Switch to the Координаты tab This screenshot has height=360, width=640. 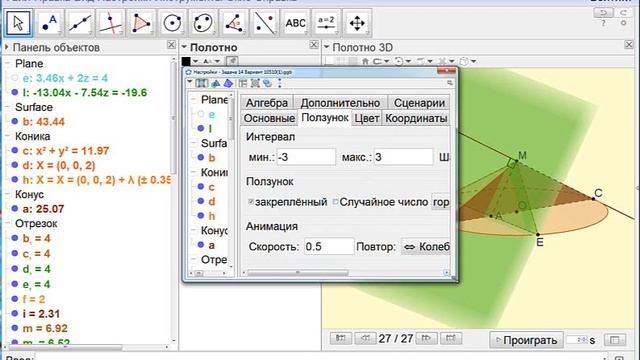coord(416,118)
